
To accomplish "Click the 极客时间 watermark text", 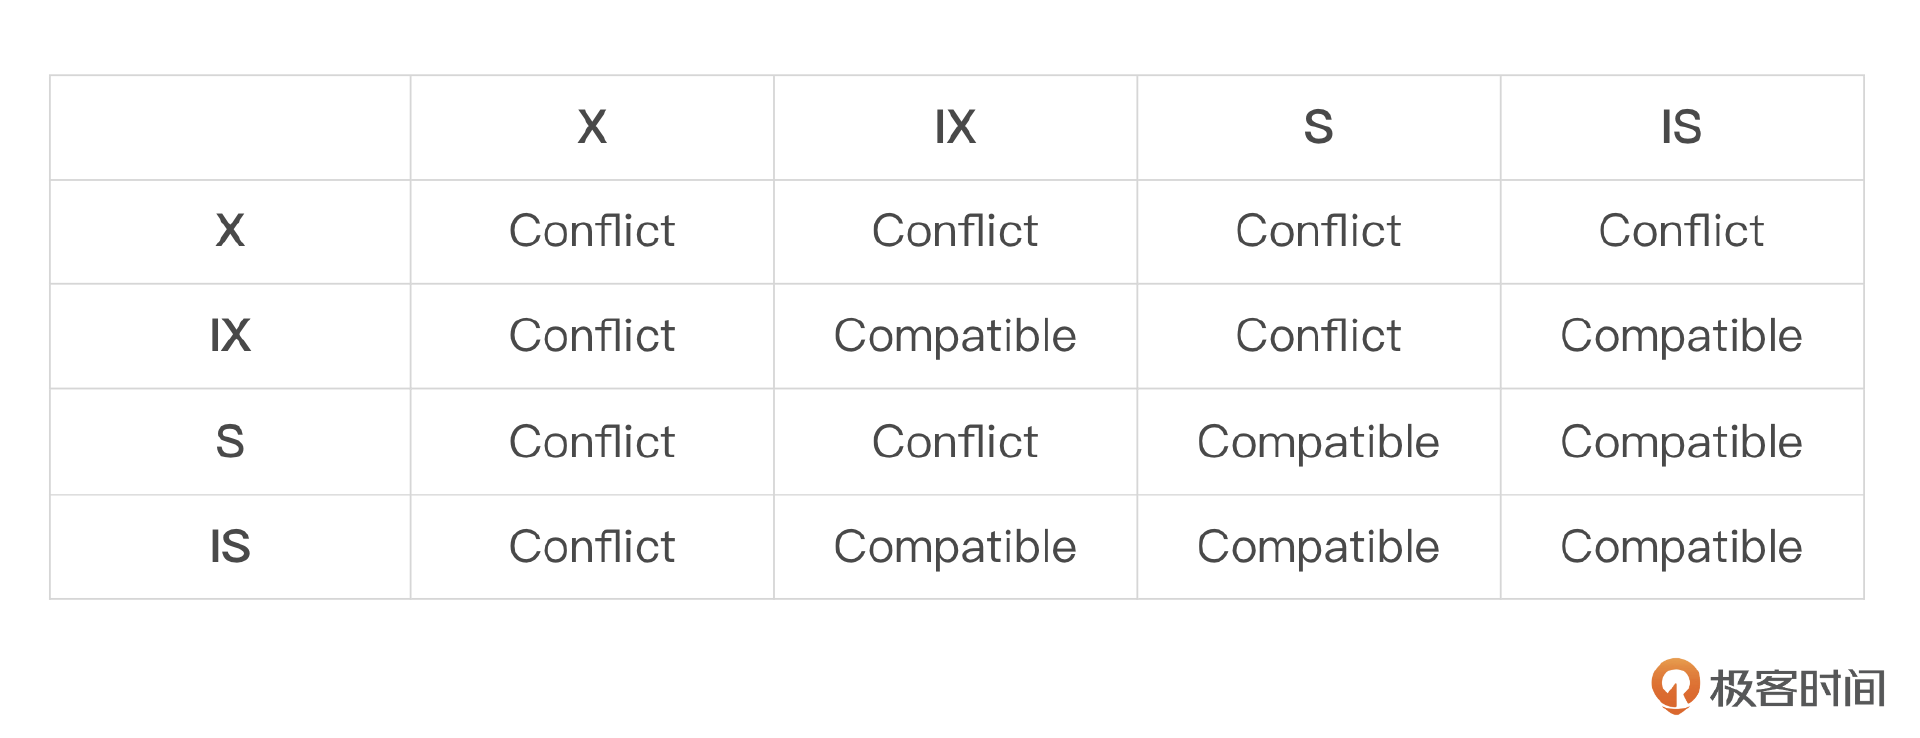I will [x=1797, y=689].
